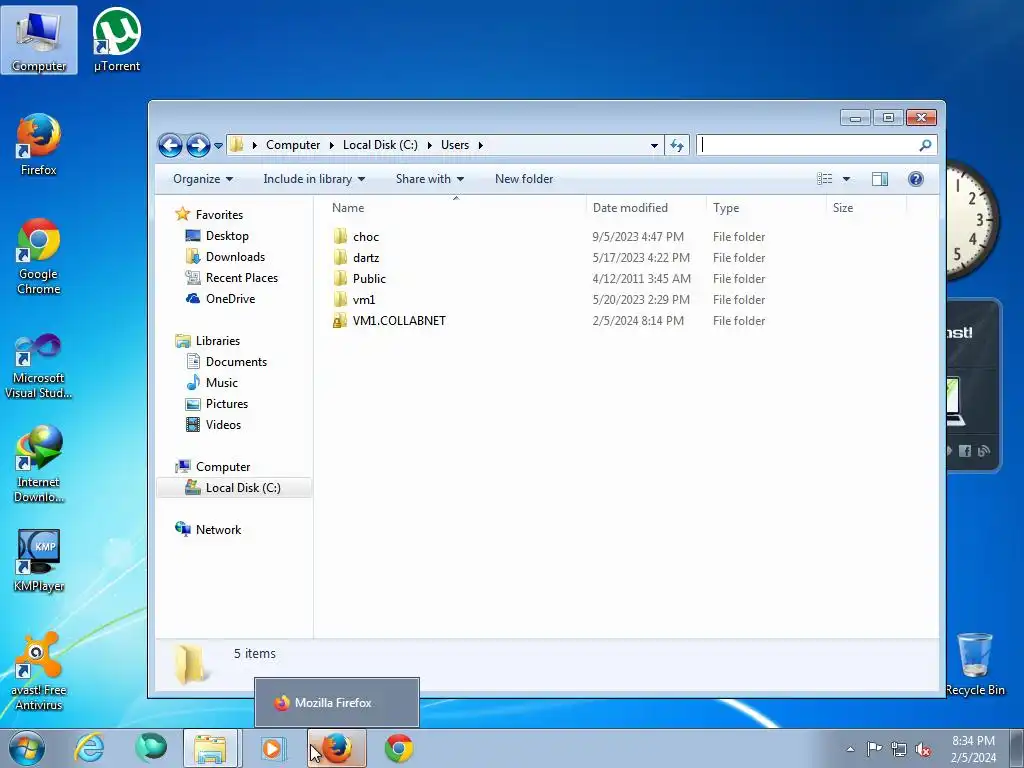Viewport: 1024px width, 768px height.
Task: Click the Firefox taskbar button
Action: pos(336,748)
